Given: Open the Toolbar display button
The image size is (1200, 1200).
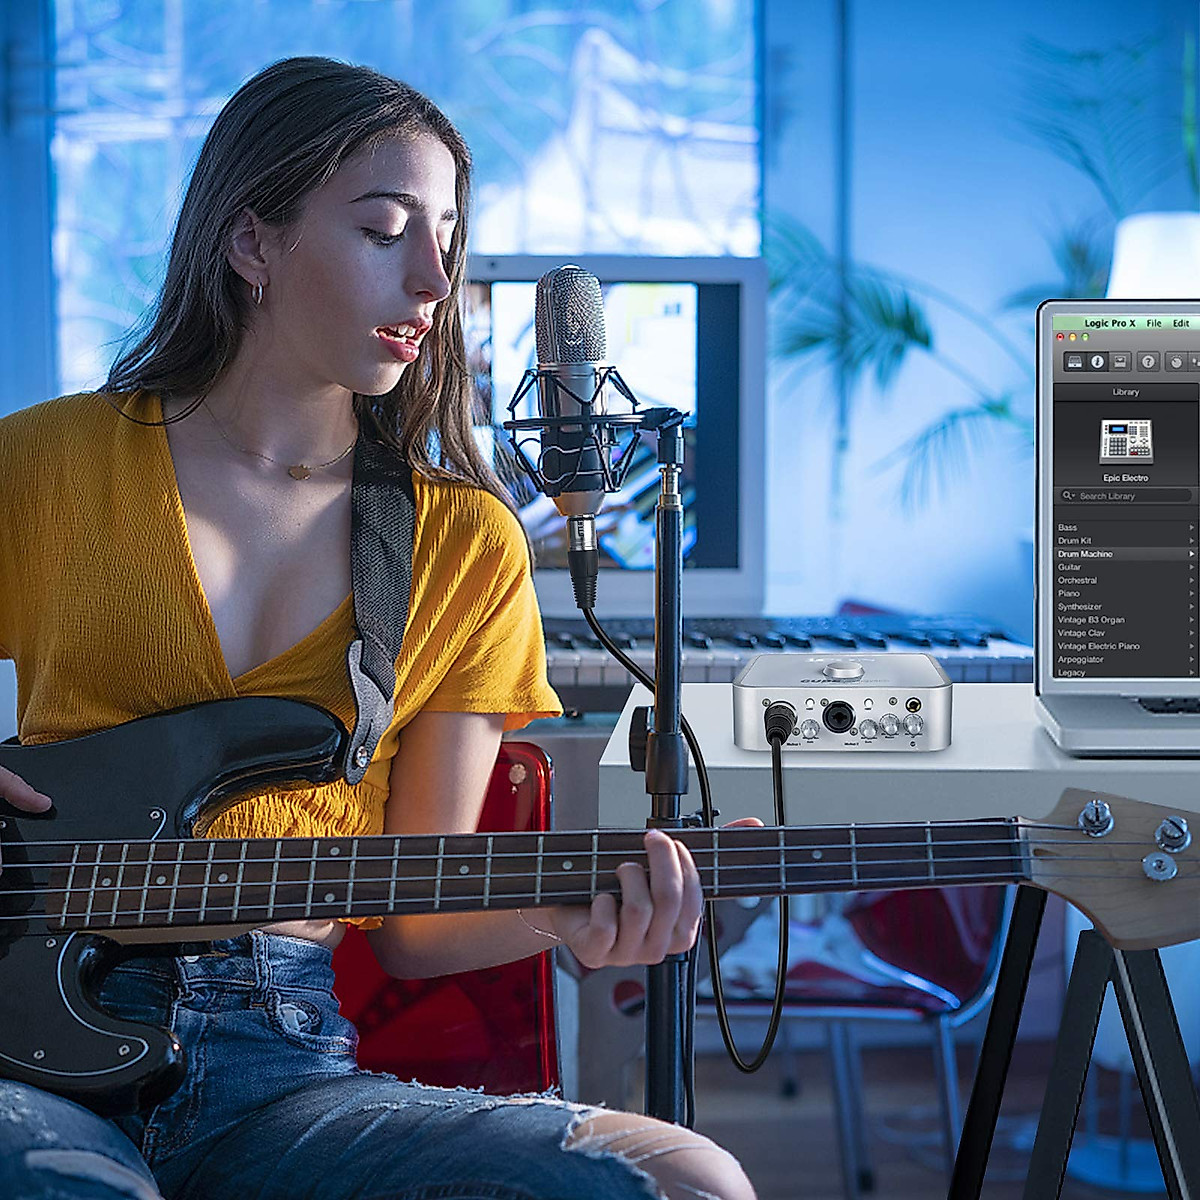Looking at the screenshot, I should pos(1120,361).
